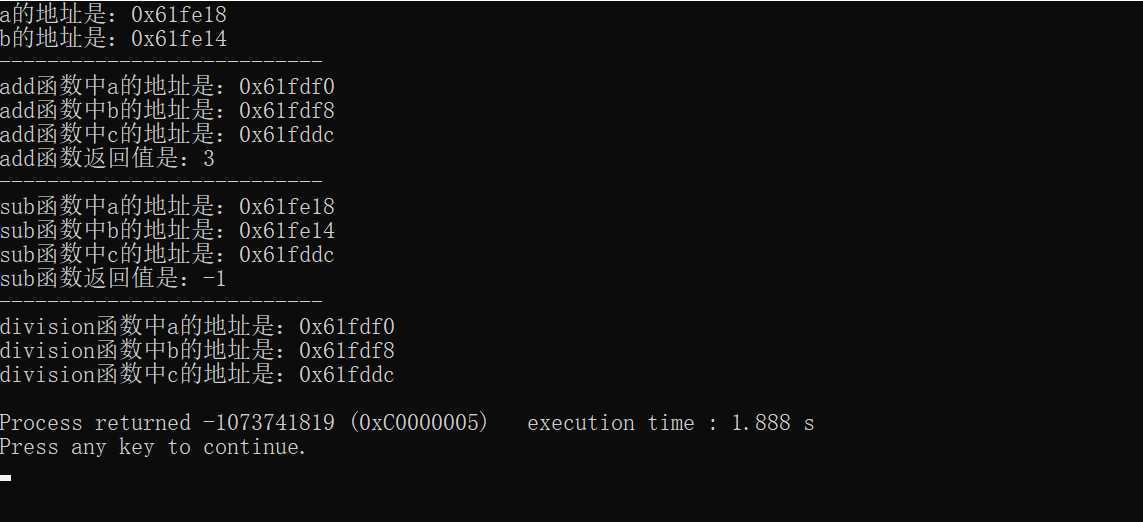Screen dimensions: 1143x522
Task: Click the "Press any key to continue." line
Action: click(x=153, y=447)
